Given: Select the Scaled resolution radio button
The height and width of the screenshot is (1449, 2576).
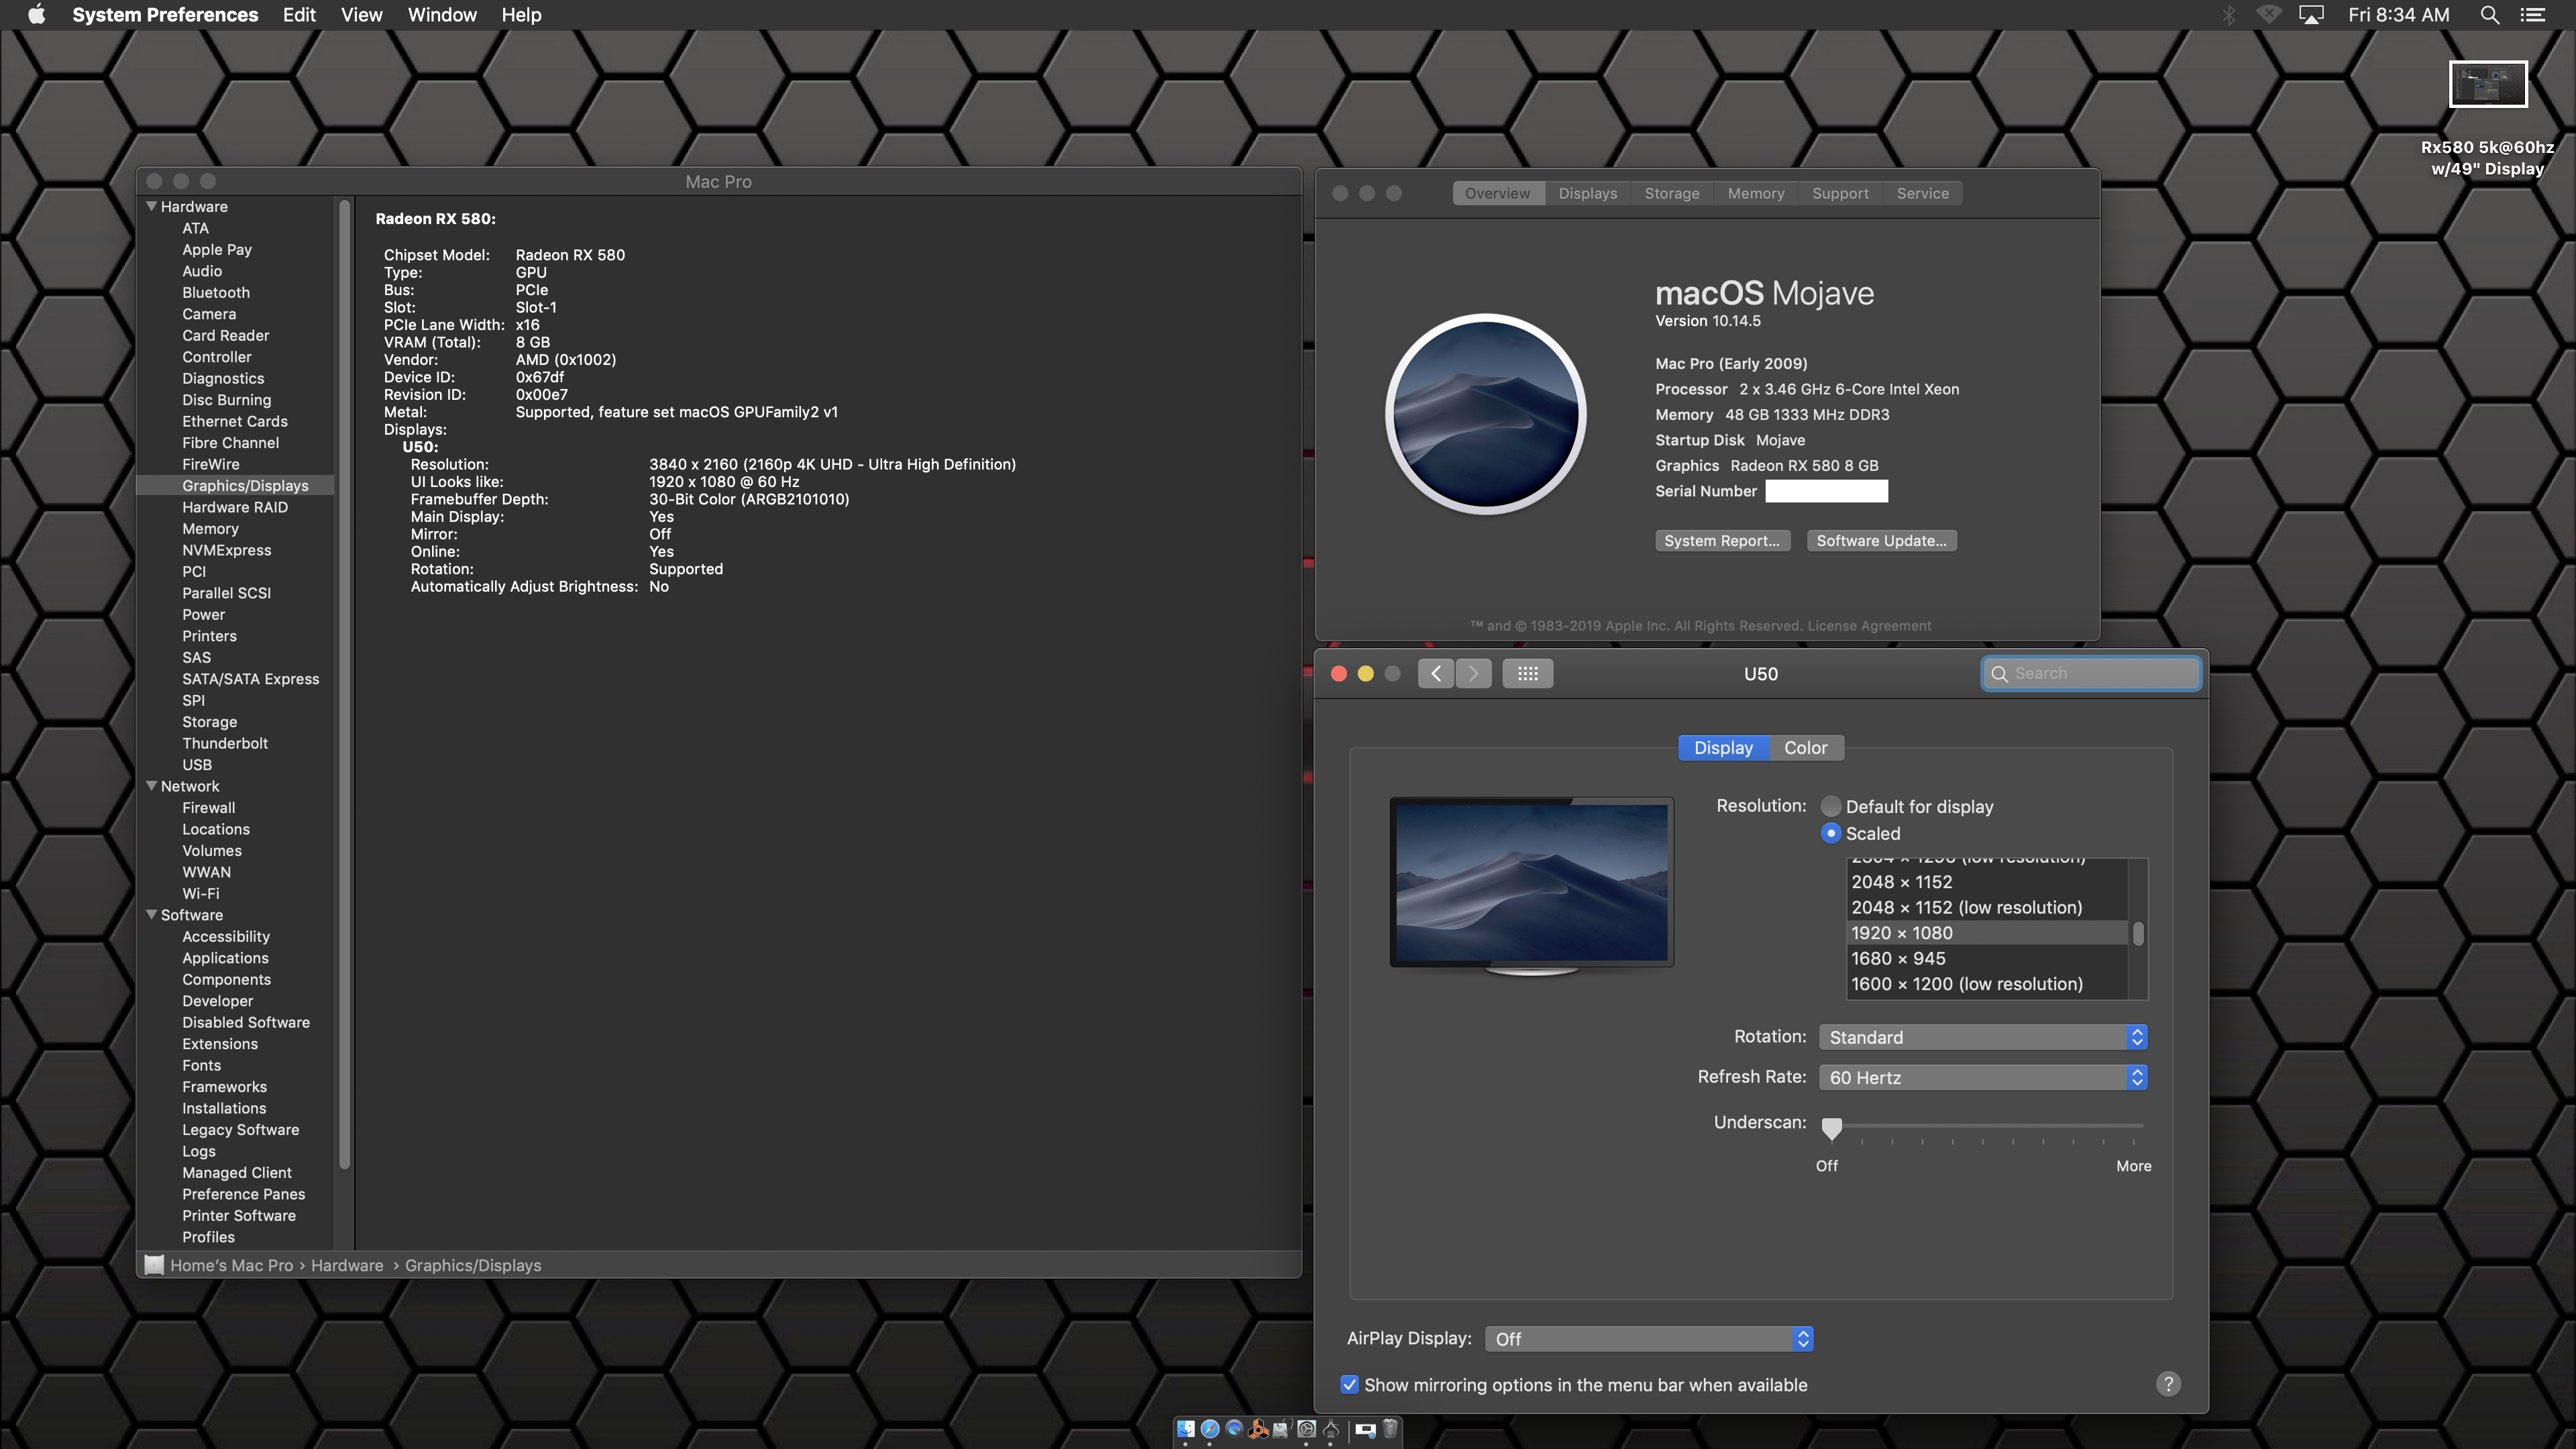Looking at the screenshot, I should tap(1831, 833).
